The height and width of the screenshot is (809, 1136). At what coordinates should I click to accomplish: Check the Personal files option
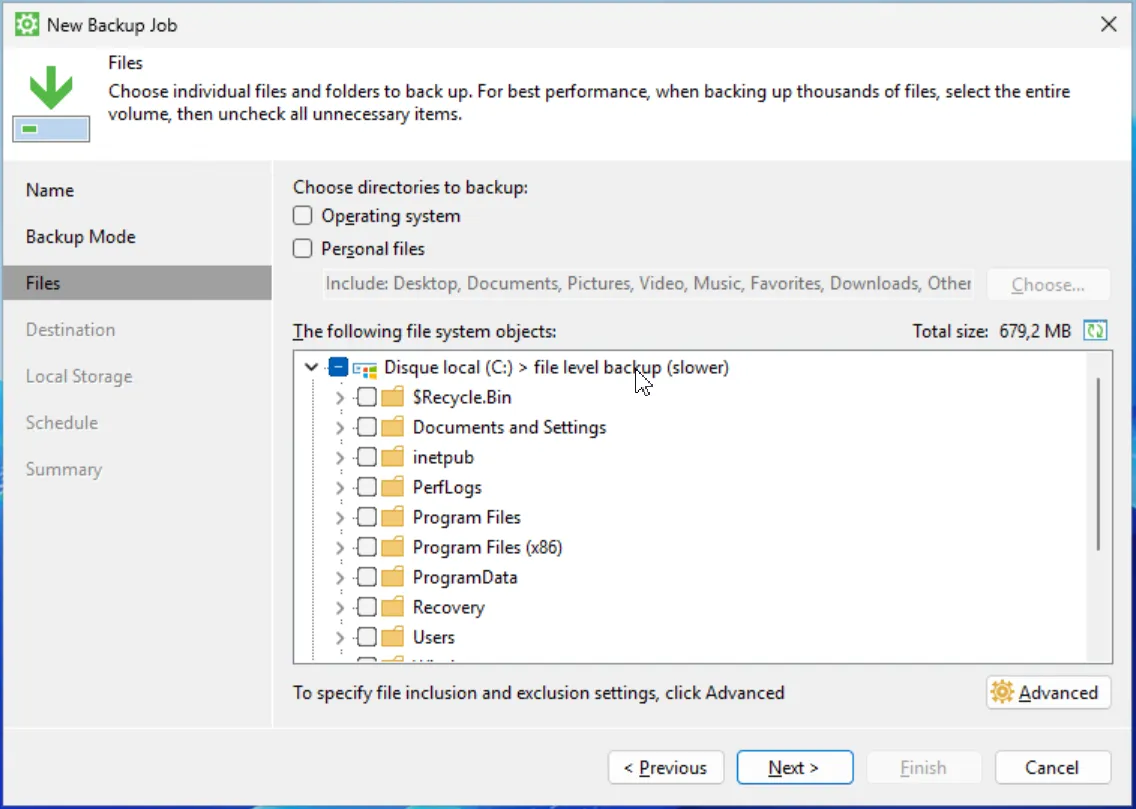(303, 249)
